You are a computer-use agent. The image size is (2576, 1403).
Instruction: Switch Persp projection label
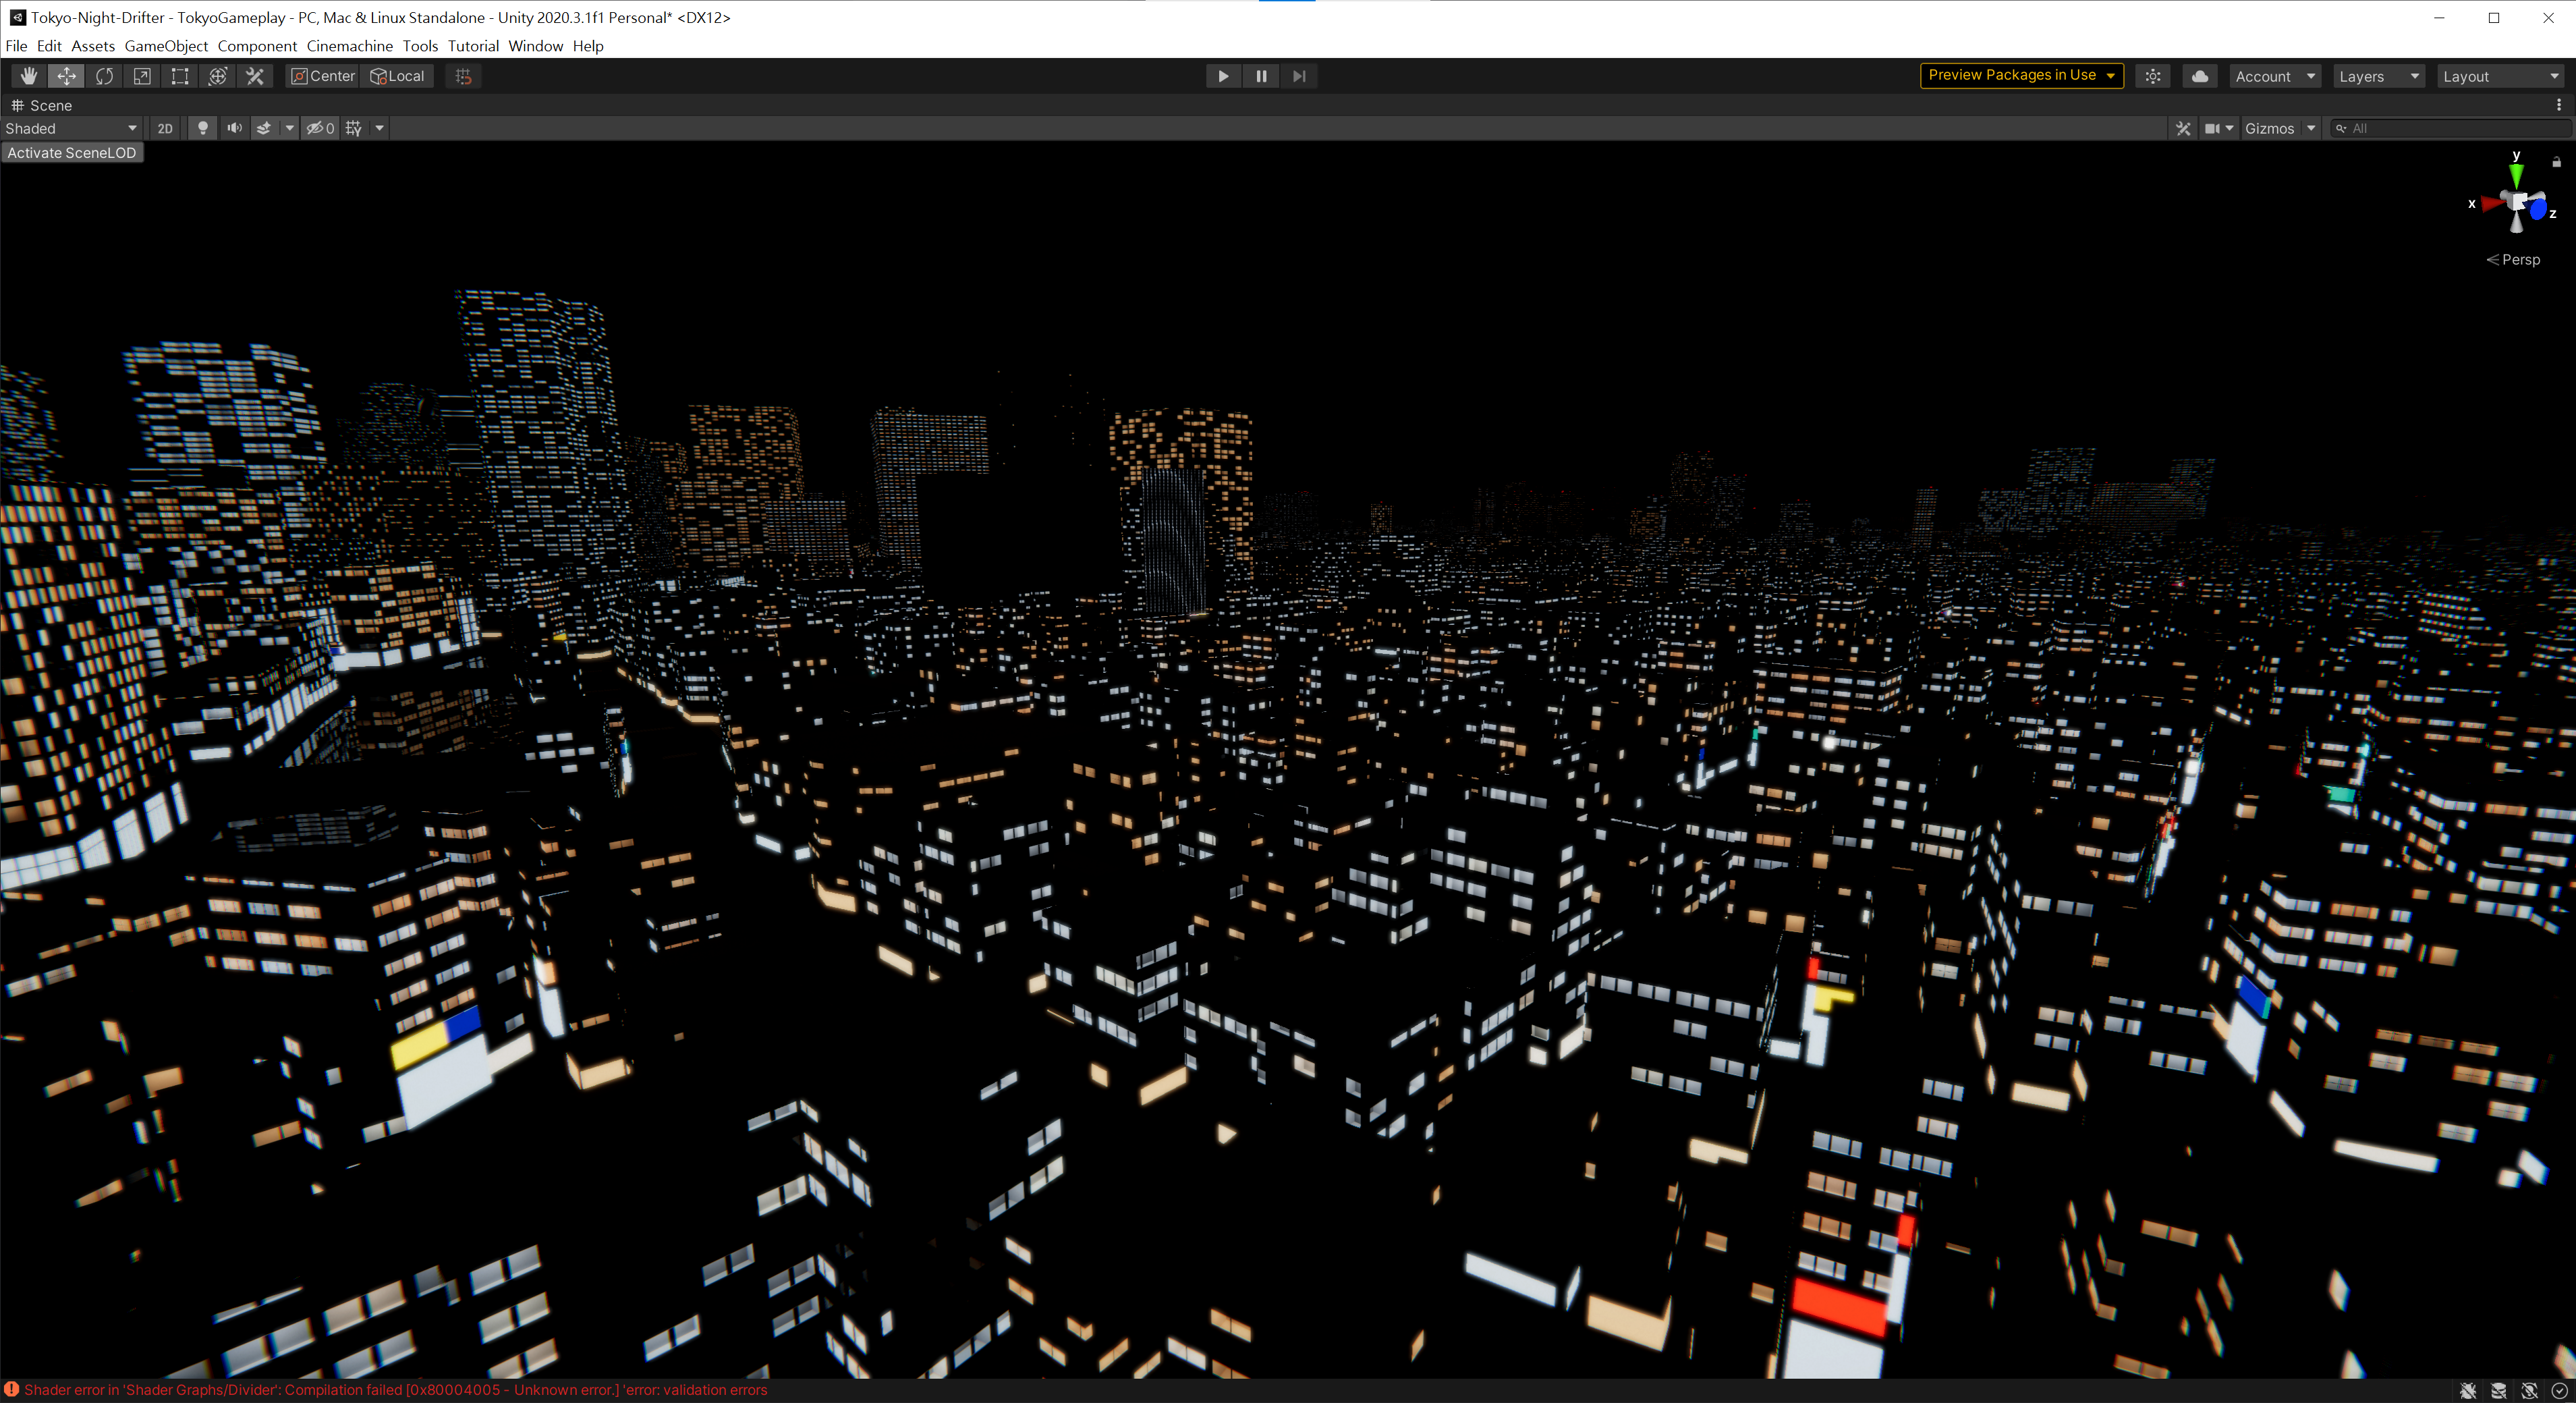(2513, 259)
